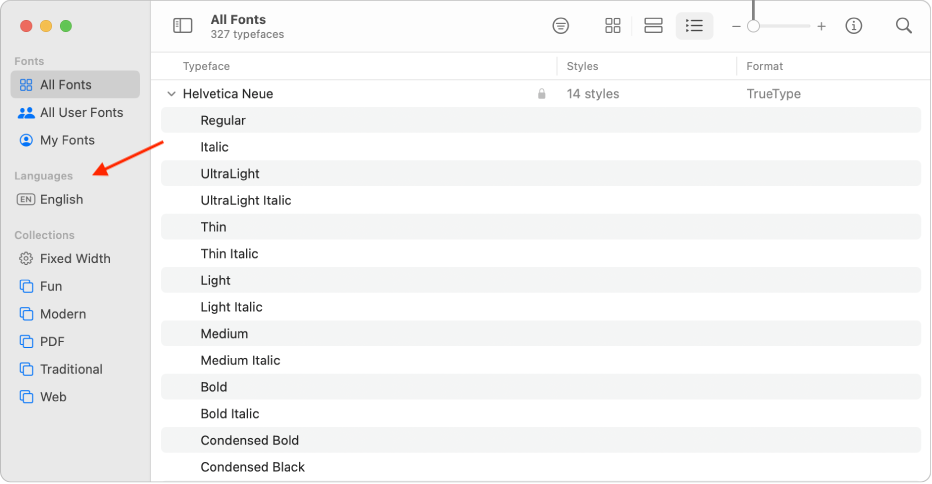Click the Fun collection icon

(x=26, y=286)
